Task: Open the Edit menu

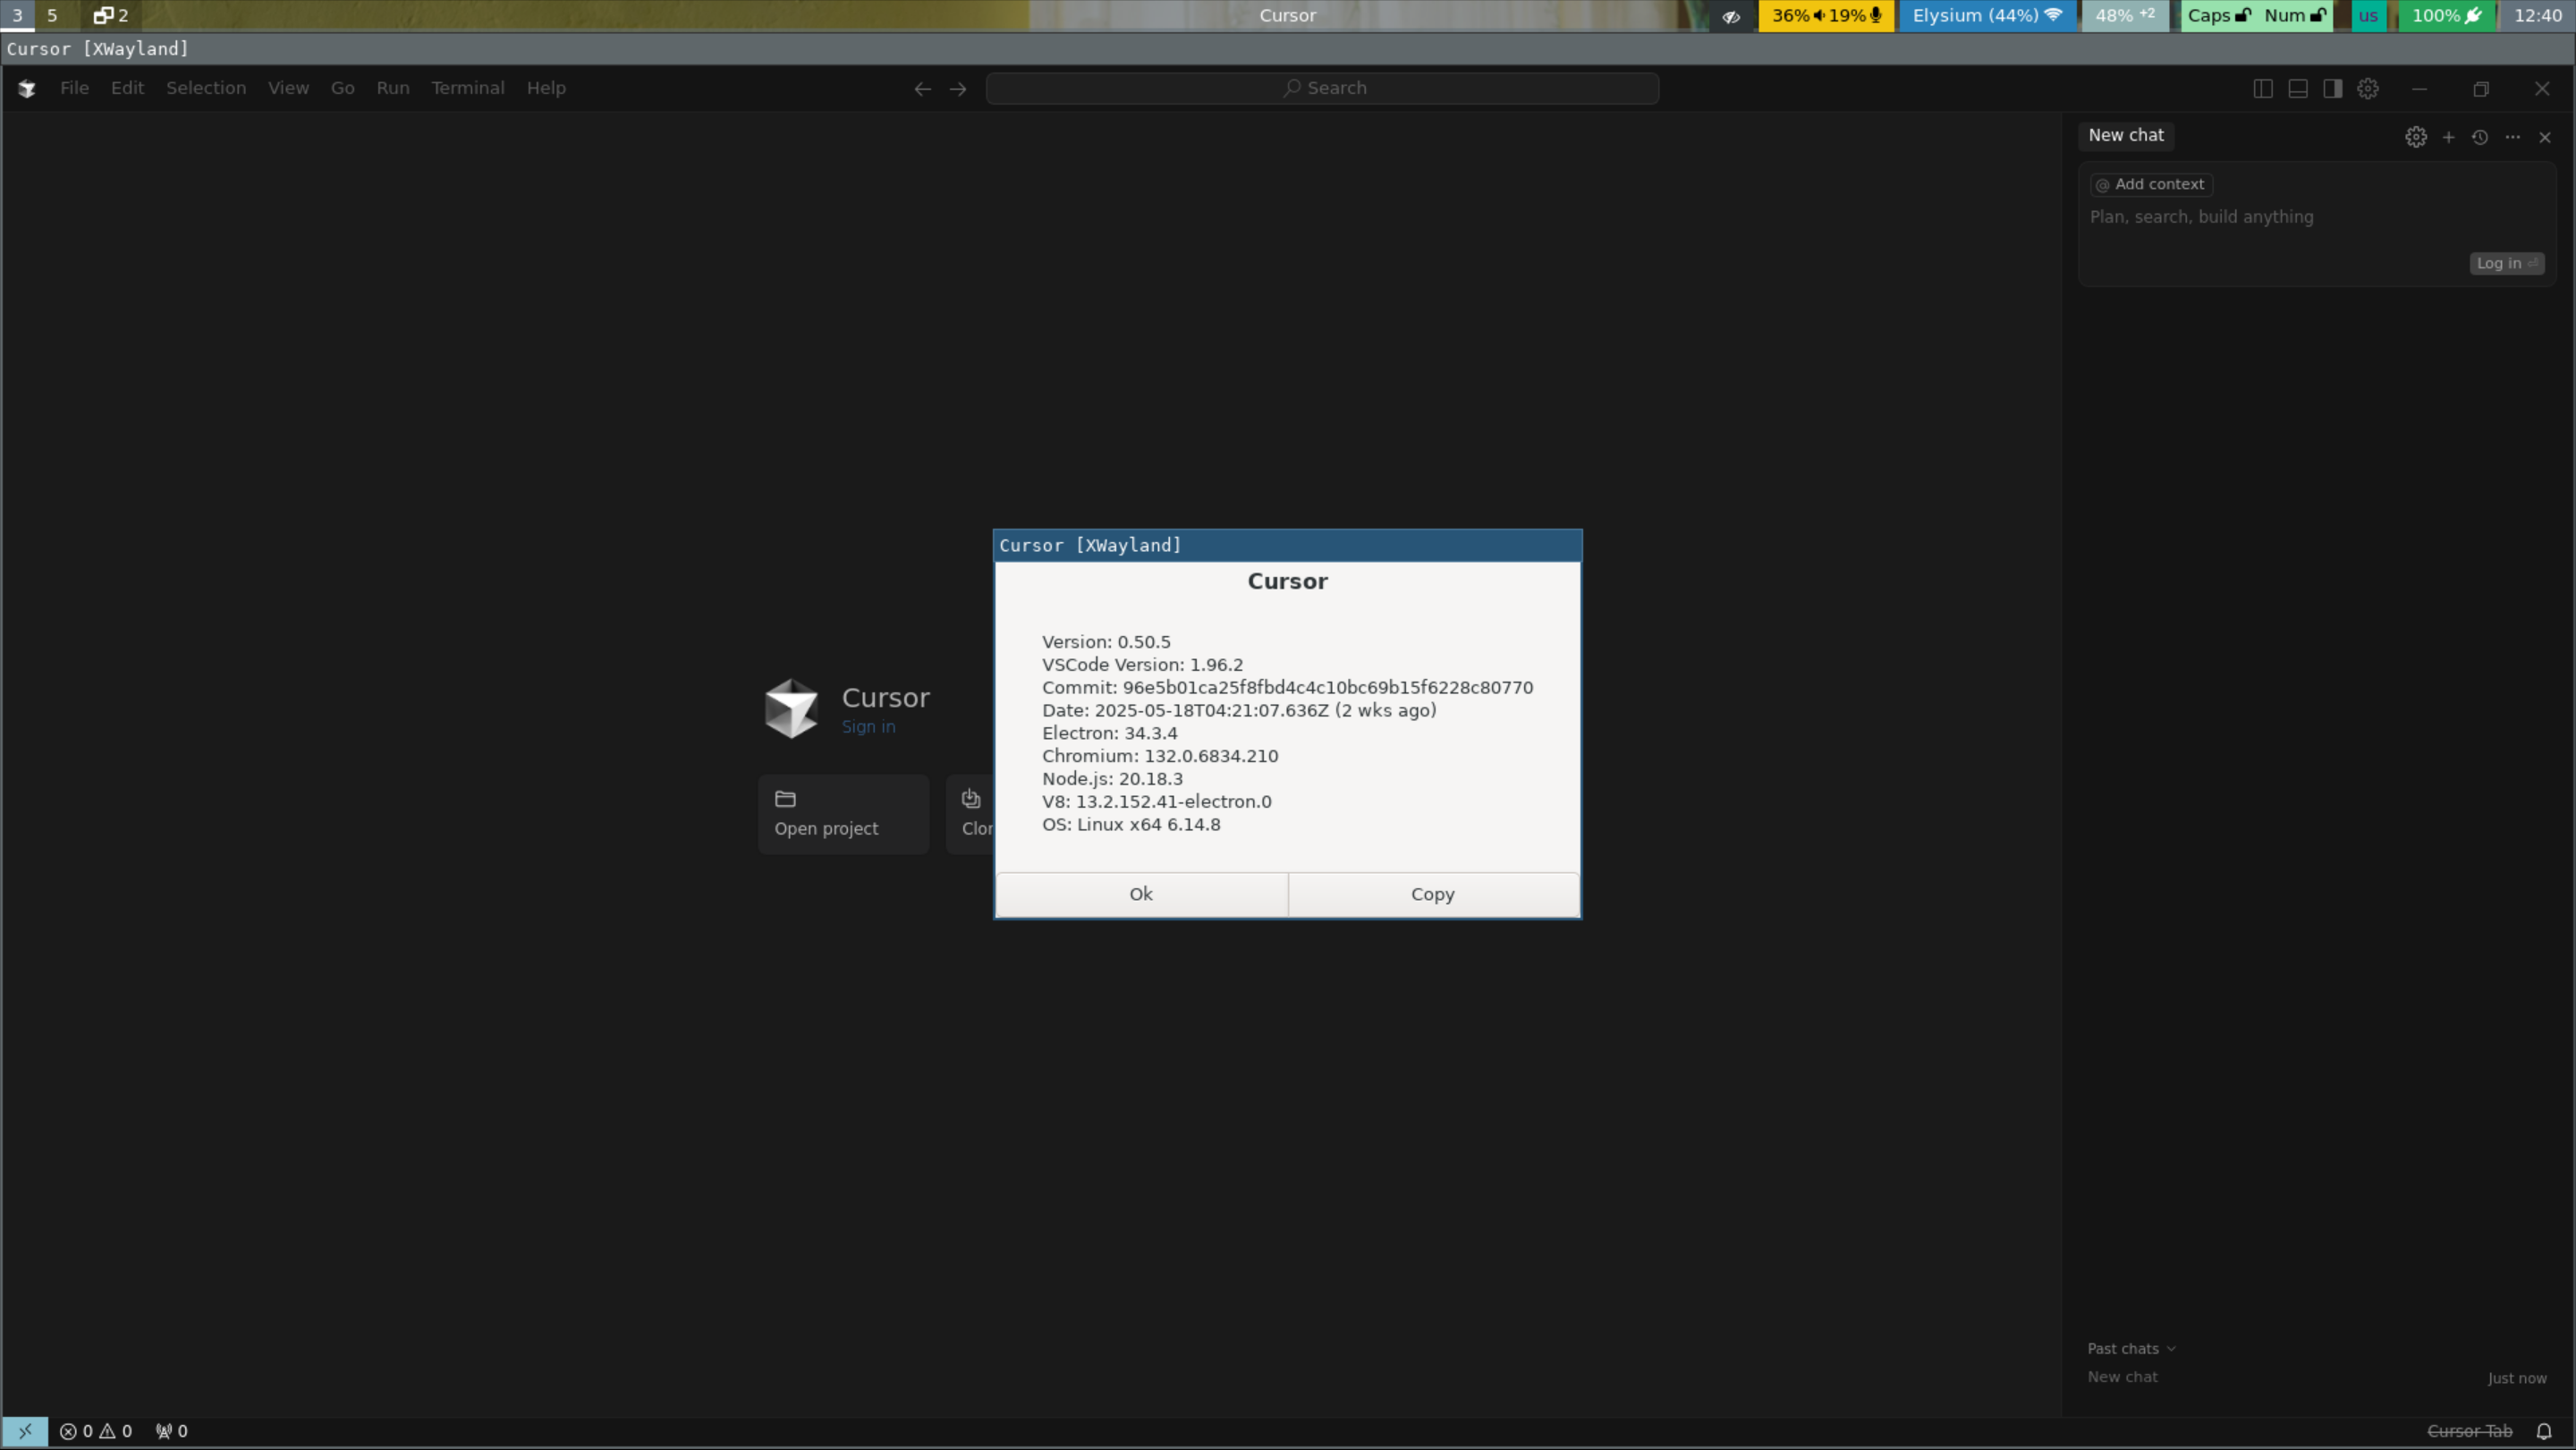Action: point(127,88)
